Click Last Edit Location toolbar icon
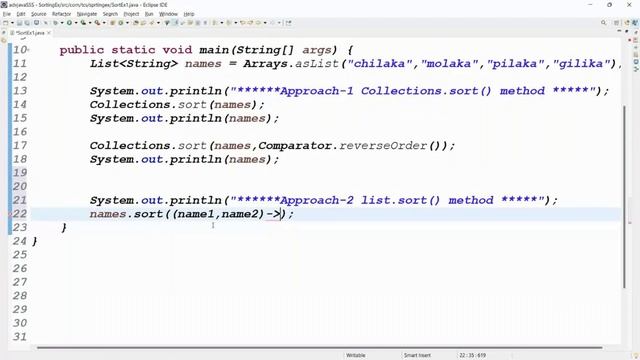 pyautogui.click(x=242, y=23)
